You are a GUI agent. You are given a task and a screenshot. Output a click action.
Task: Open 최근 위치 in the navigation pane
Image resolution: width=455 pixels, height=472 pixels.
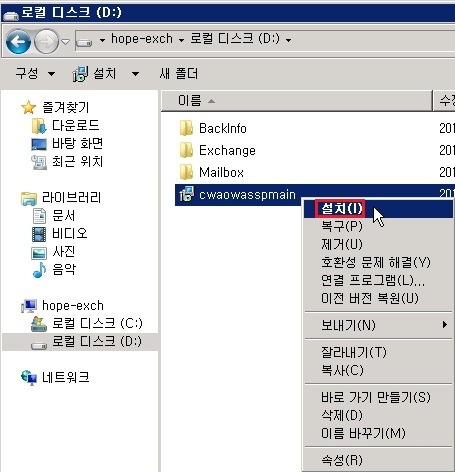(x=77, y=161)
